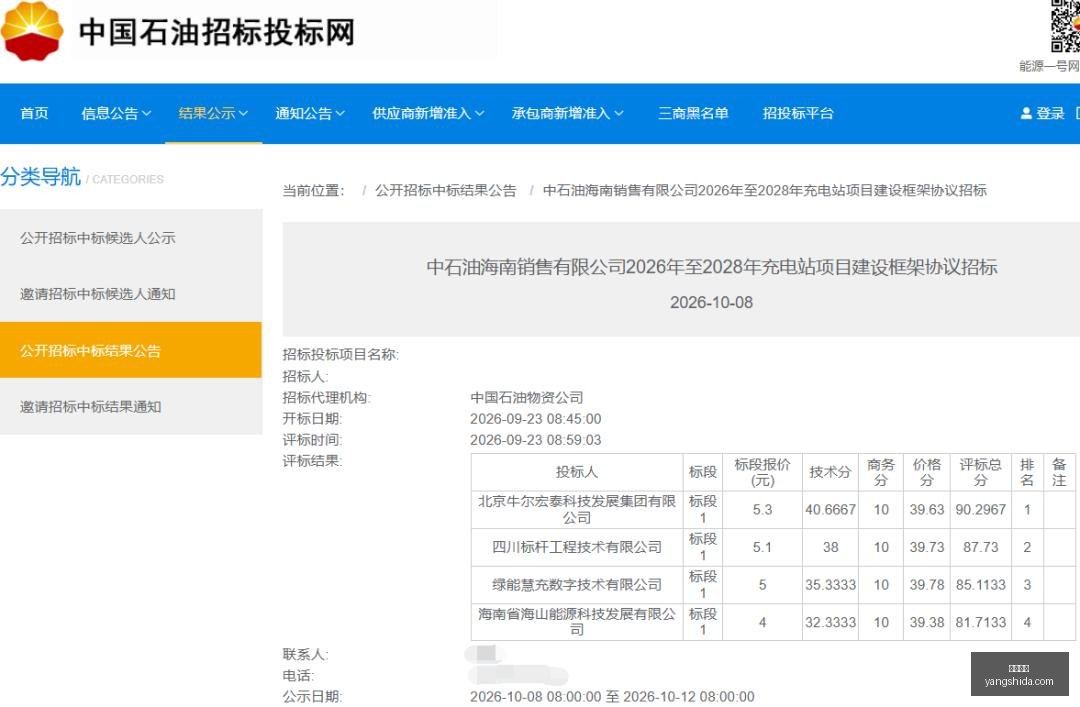Click table header 投标人
This screenshot has height=707, width=1080.
tap(577, 472)
